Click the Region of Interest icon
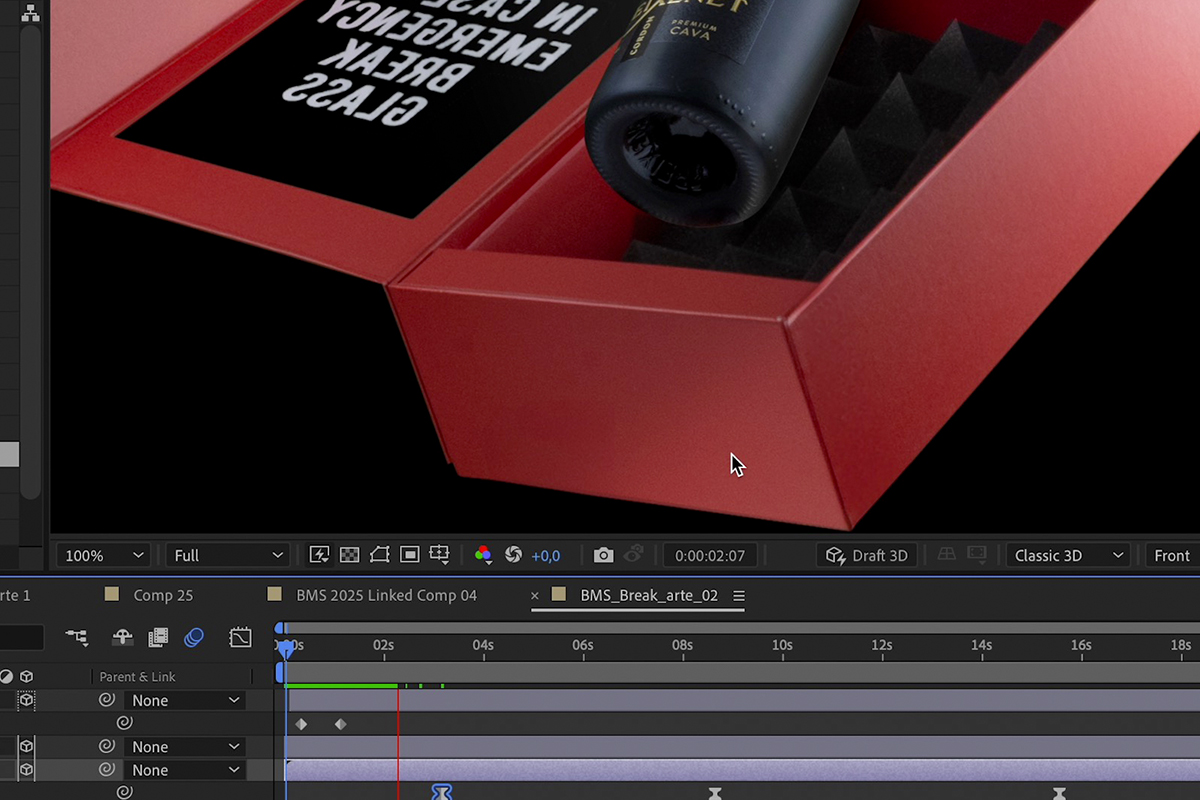1200x800 pixels. tap(409, 555)
